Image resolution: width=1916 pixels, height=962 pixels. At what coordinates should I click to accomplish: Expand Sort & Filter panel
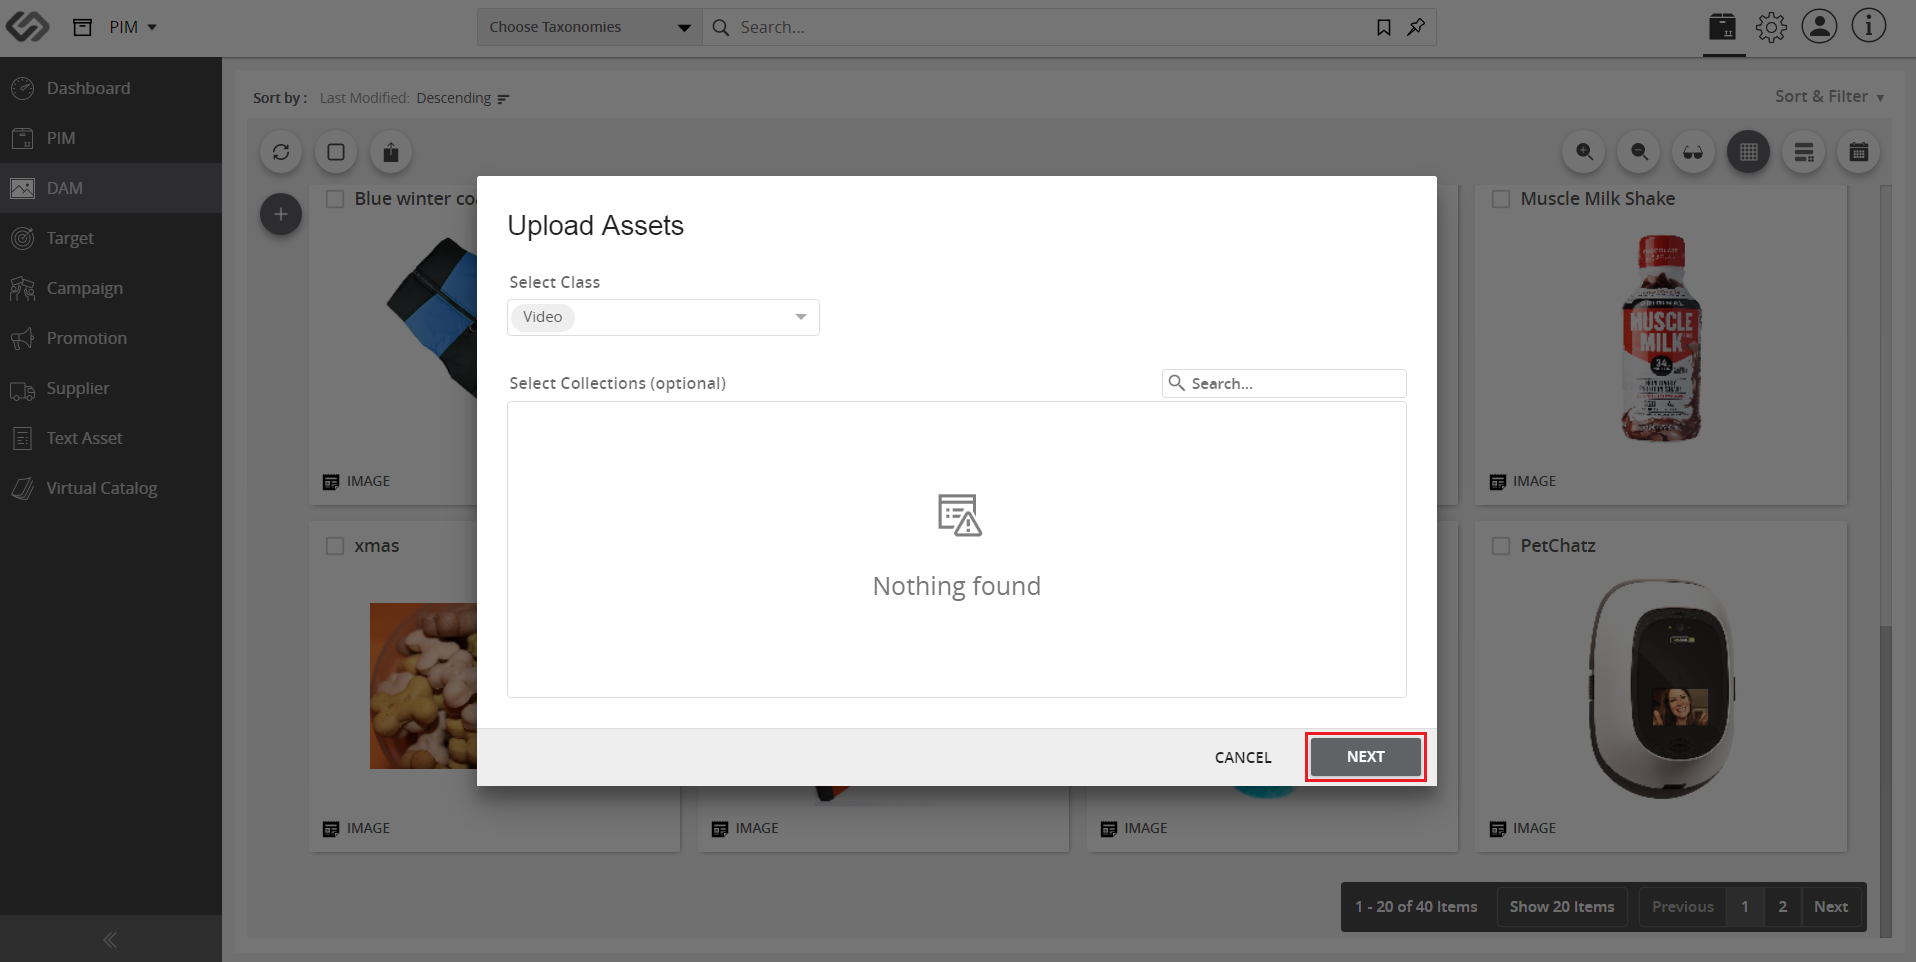[x=1829, y=96]
